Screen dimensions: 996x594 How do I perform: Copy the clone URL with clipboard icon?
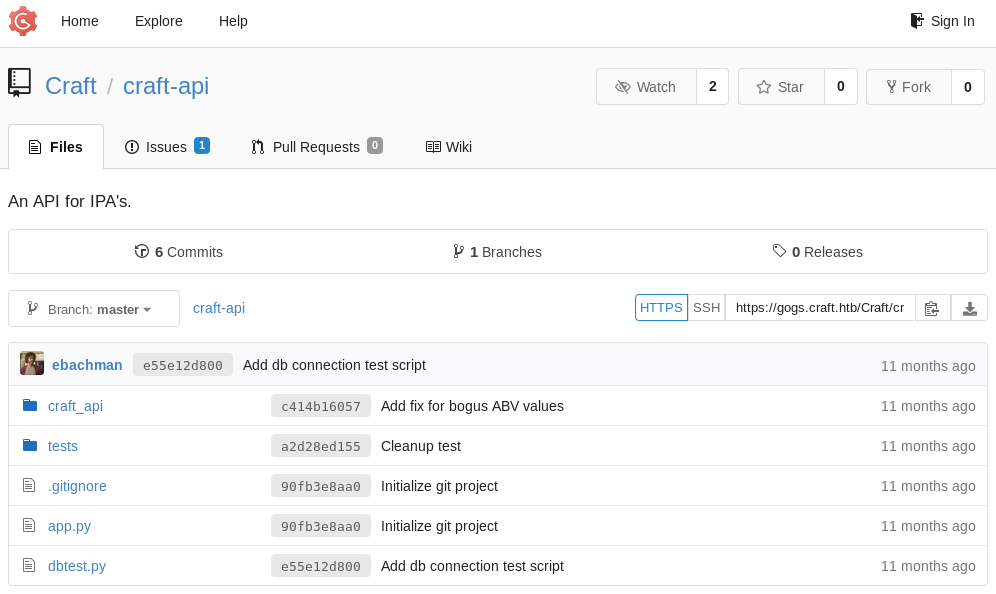(x=932, y=307)
